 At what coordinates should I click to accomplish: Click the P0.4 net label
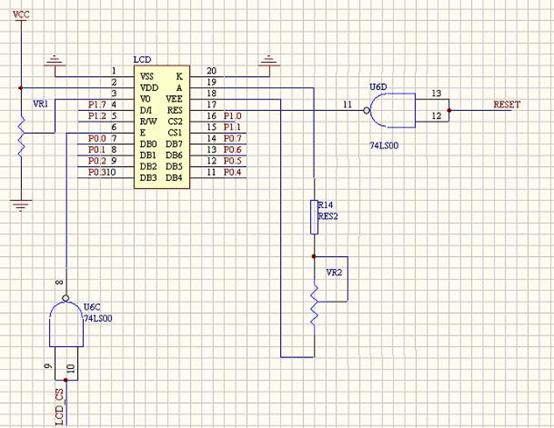tap(232, 172)
